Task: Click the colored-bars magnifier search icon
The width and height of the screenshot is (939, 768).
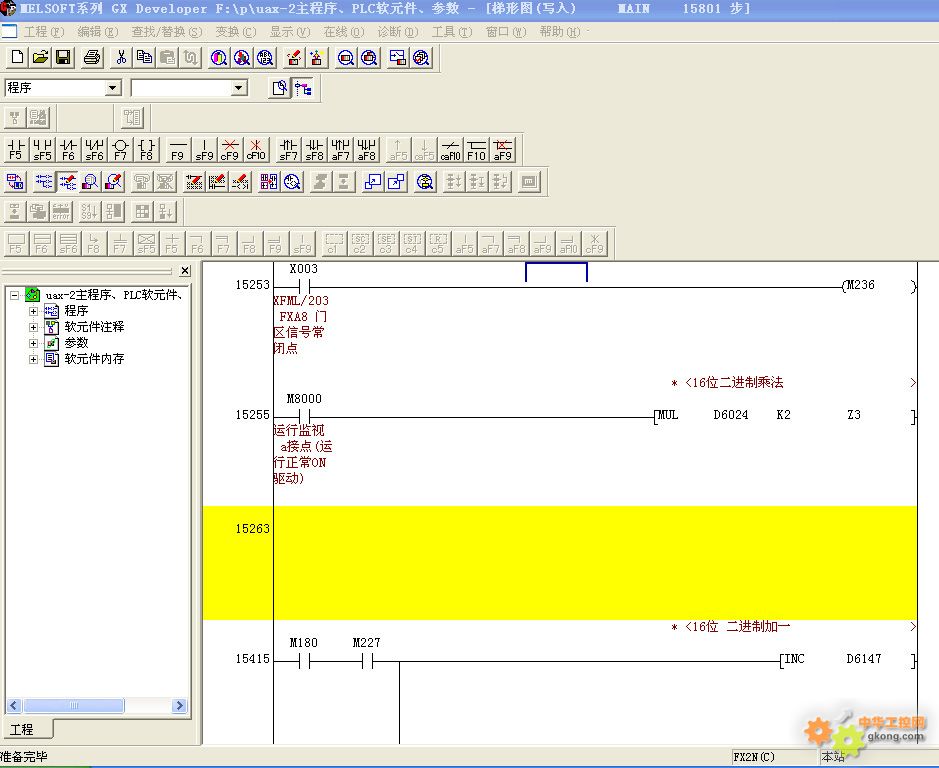Action: (x=219, y=58)
